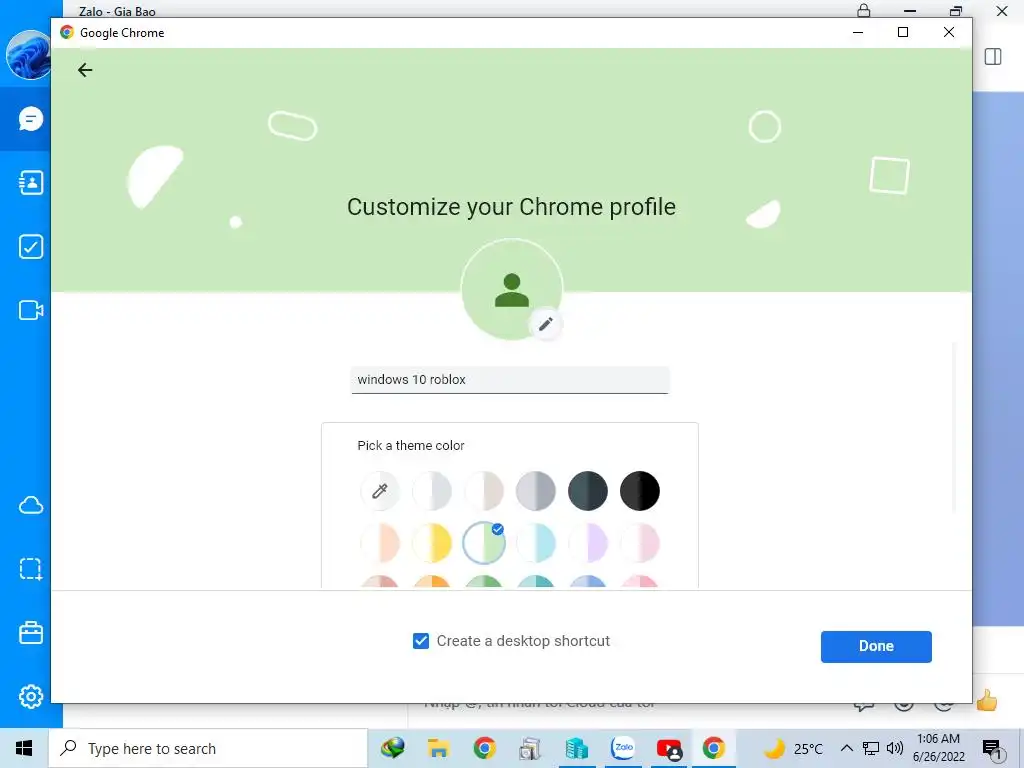Image resolution: width=1024 pixels, height=768 pixels.
Task: Open the red taskbar icon beside Zalo
Action: pos(669,748)
